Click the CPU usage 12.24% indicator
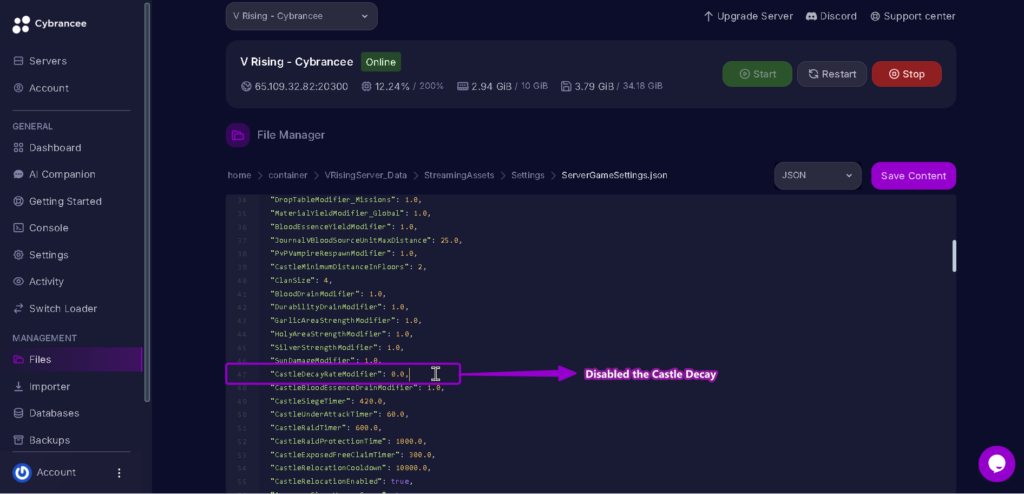The width and height of the screenshot is (1024, 494). tap(402, 86)
